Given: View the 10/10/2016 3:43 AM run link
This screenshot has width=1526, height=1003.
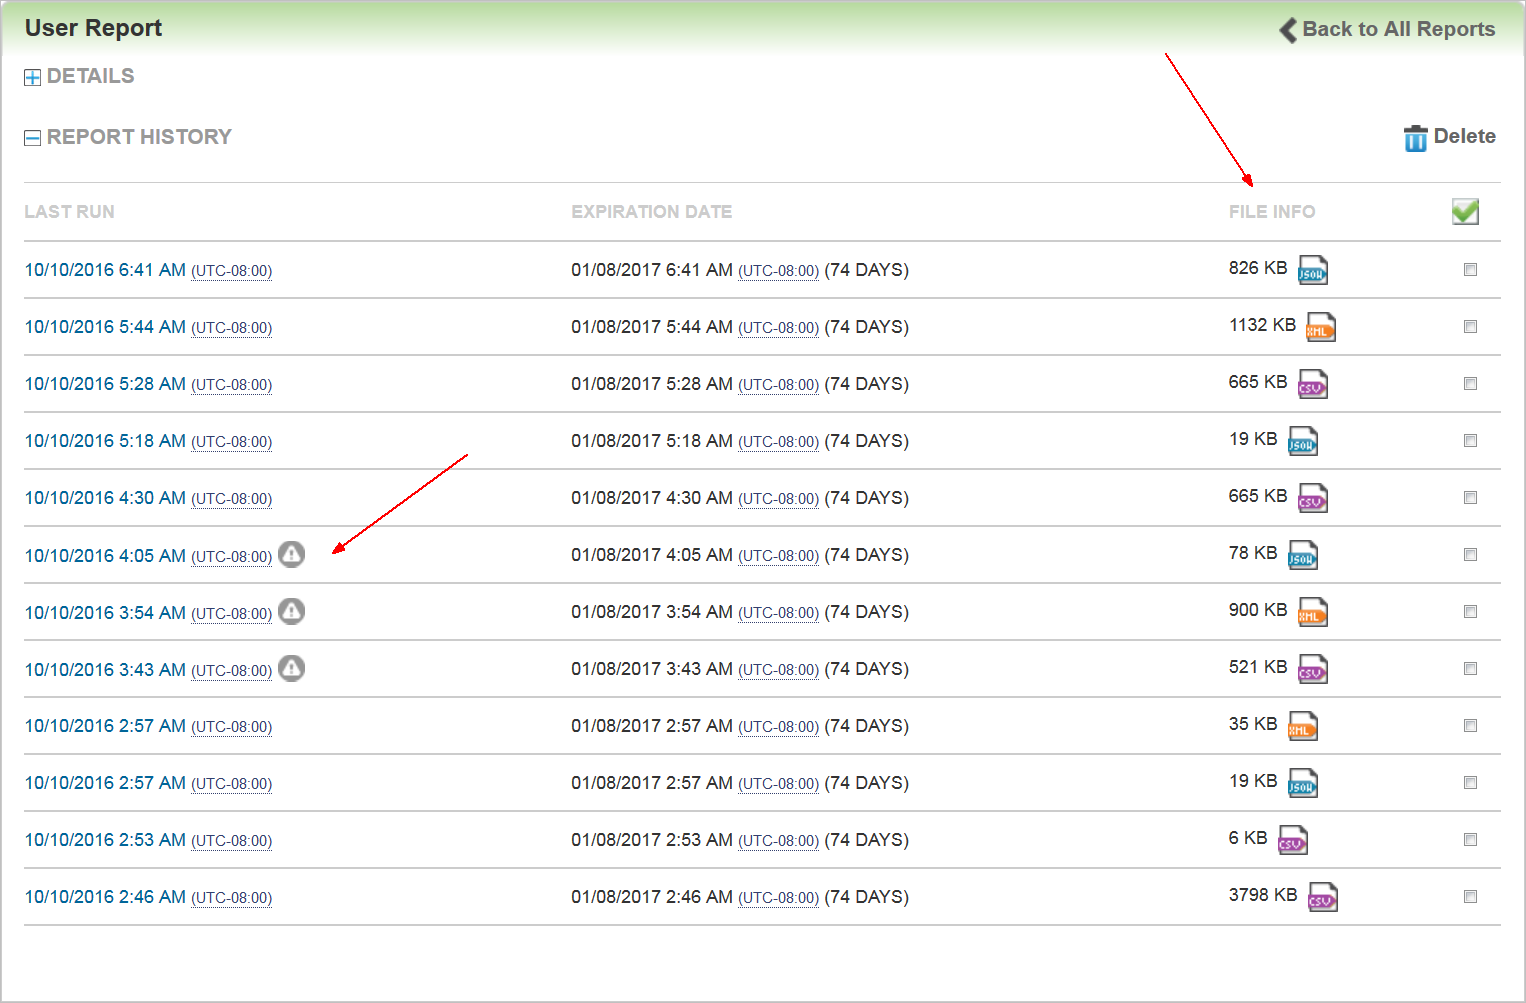Looking at the screenshot, I should pyautogui.click(x=105, y=670).
